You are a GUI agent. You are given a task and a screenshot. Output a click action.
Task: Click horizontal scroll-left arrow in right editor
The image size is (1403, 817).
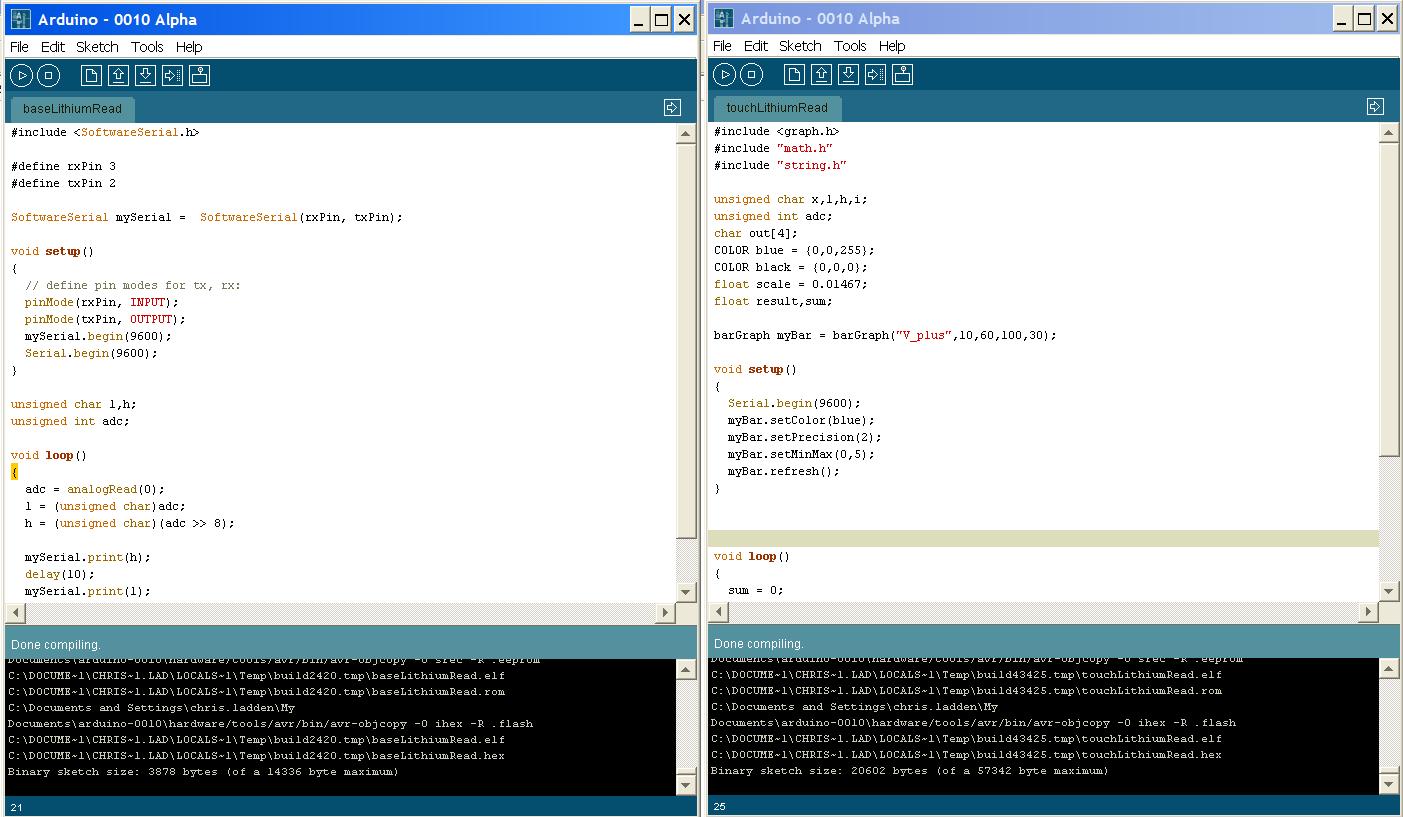coord(717,611)
